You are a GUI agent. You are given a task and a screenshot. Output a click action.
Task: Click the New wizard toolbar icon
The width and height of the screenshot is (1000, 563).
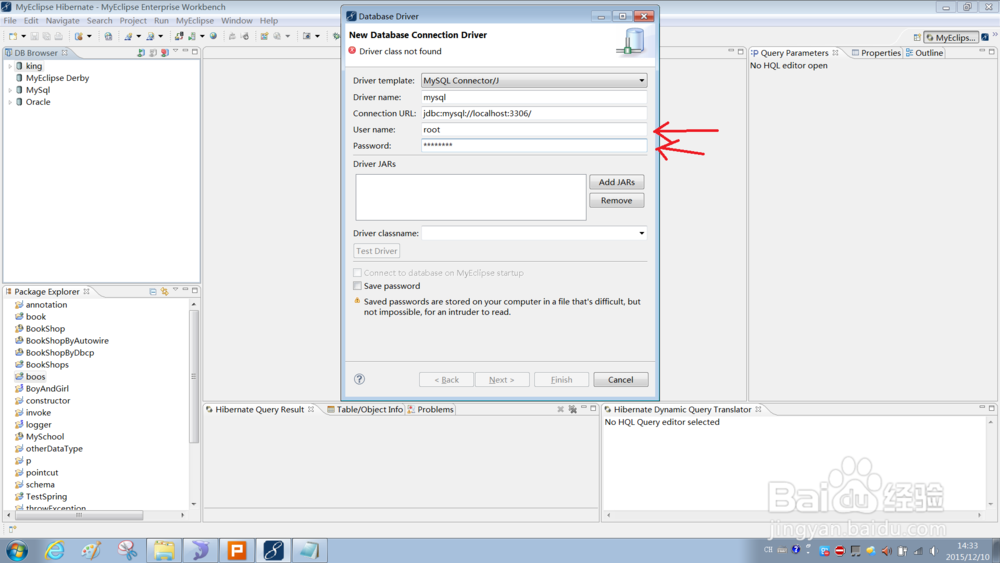tap(13, 36)
